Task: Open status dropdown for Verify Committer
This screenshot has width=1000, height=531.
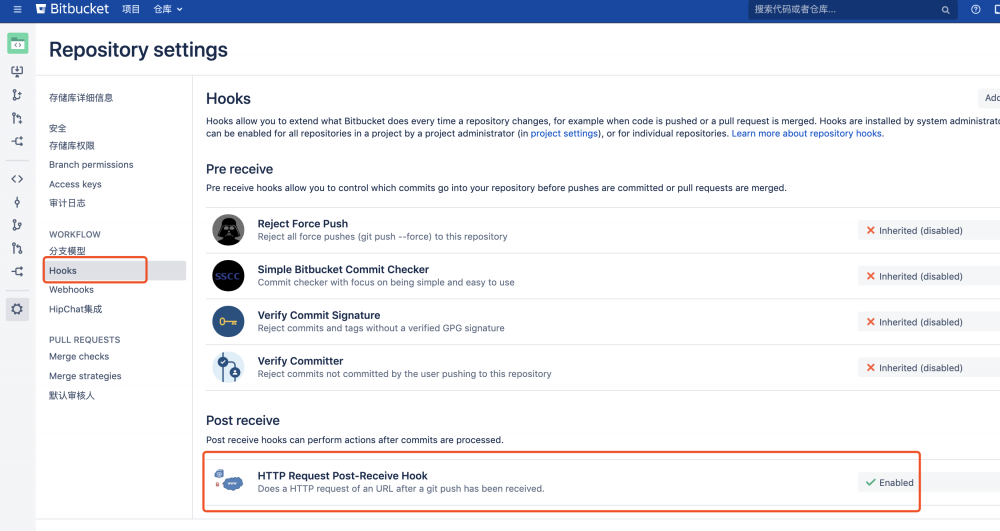Action: click(x=929, y=368)
